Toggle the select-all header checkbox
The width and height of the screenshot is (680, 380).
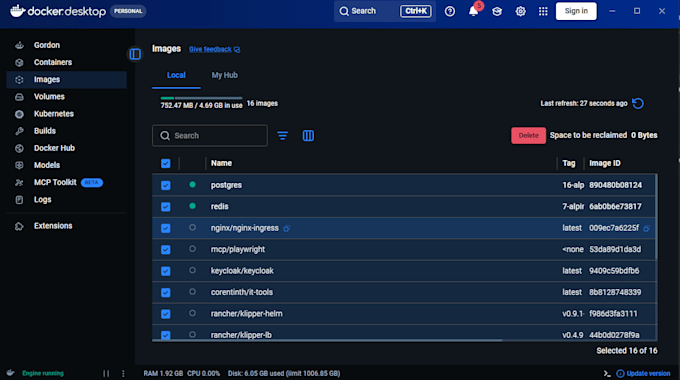[166, 164]
